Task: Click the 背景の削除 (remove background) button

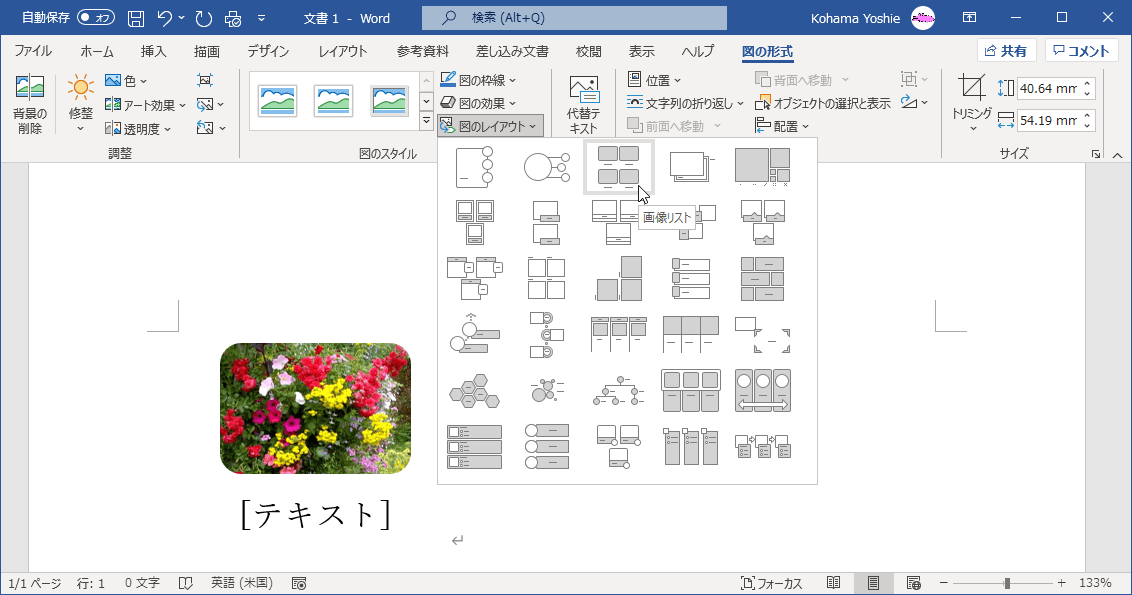Action: click(30, 105)
